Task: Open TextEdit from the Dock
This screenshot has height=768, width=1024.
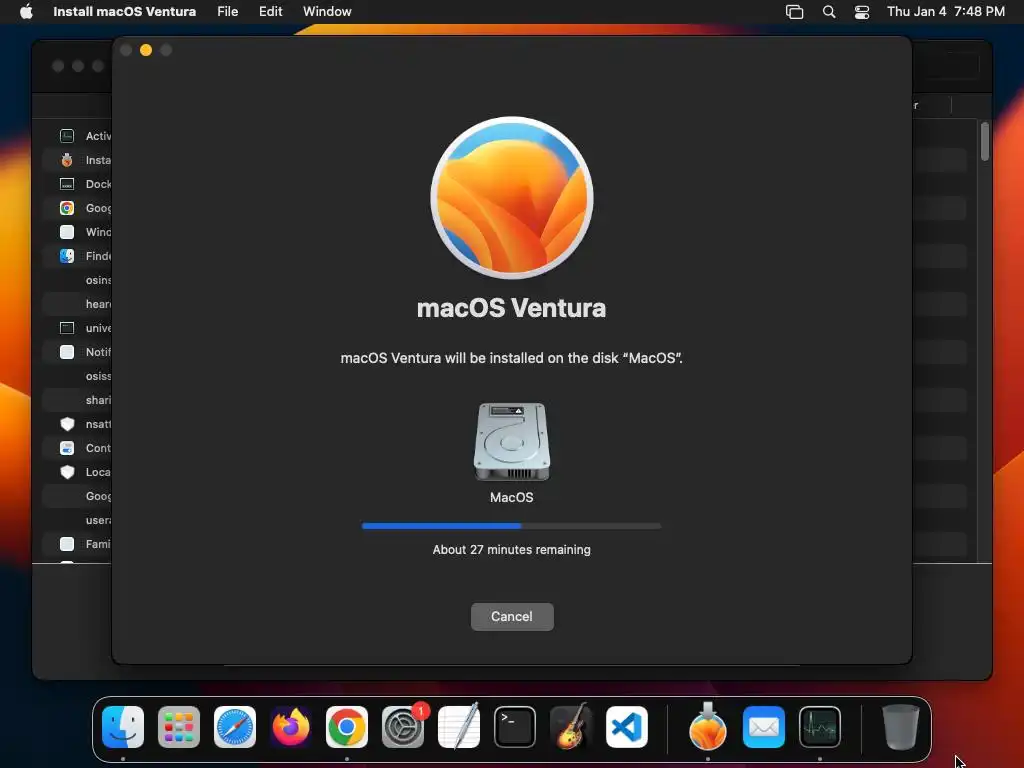Action: 459,727
